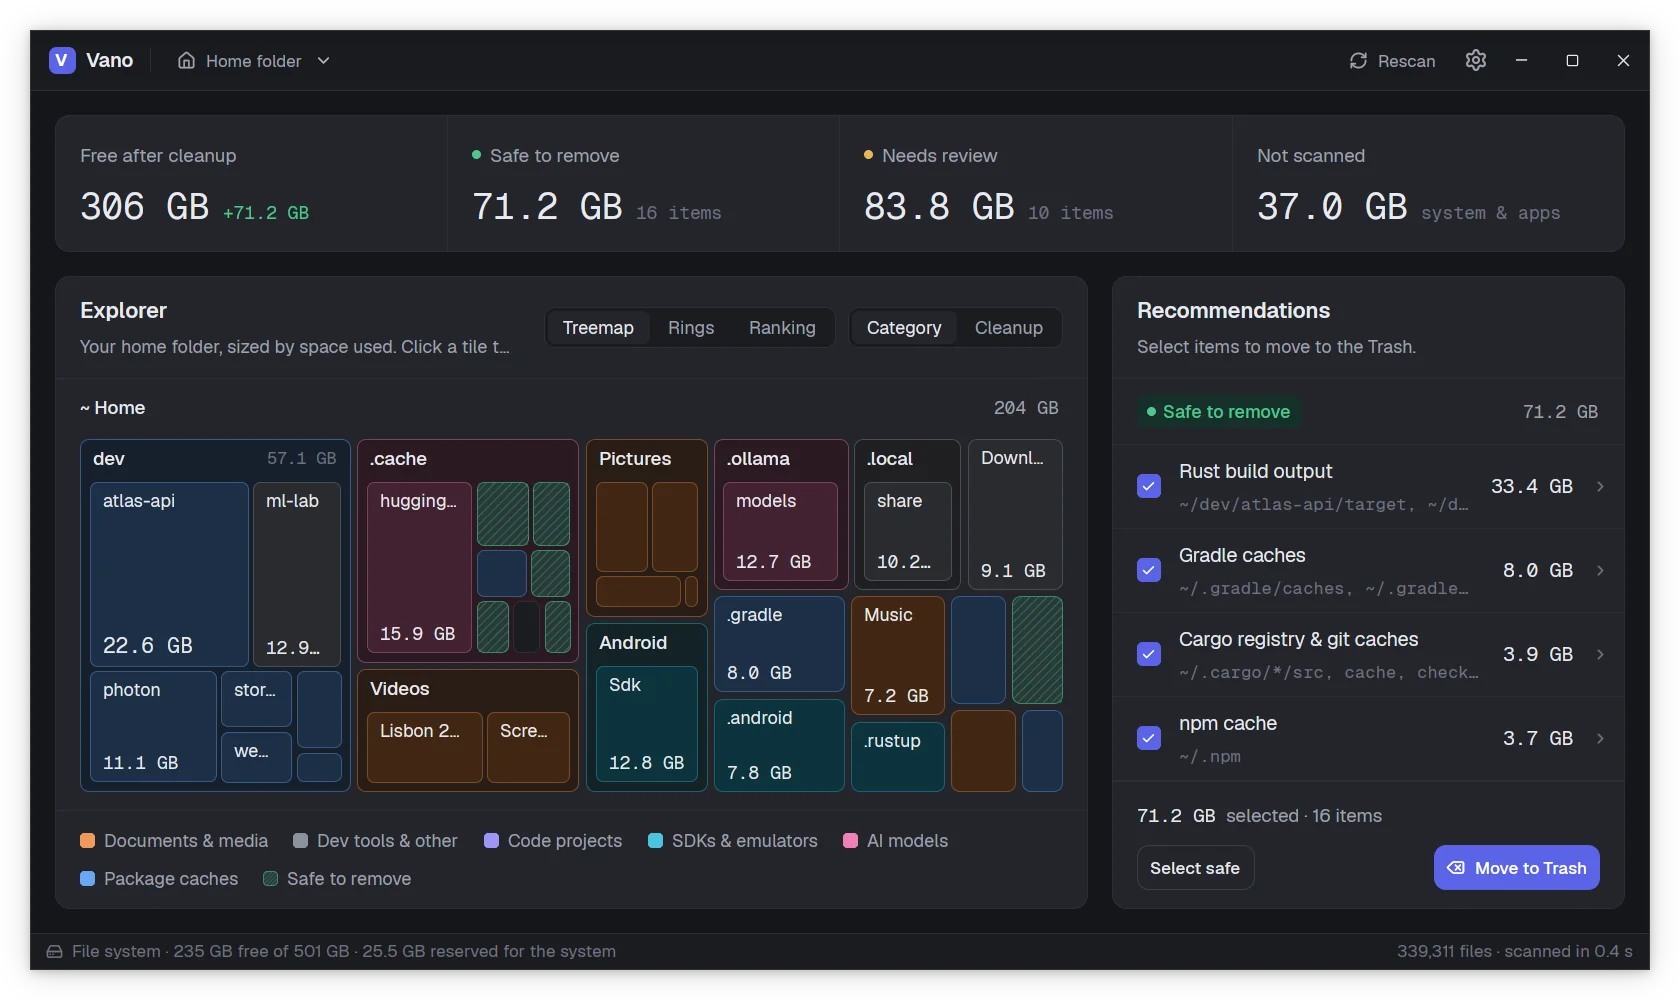Open the Home folder dropdown

coord(254,61)
